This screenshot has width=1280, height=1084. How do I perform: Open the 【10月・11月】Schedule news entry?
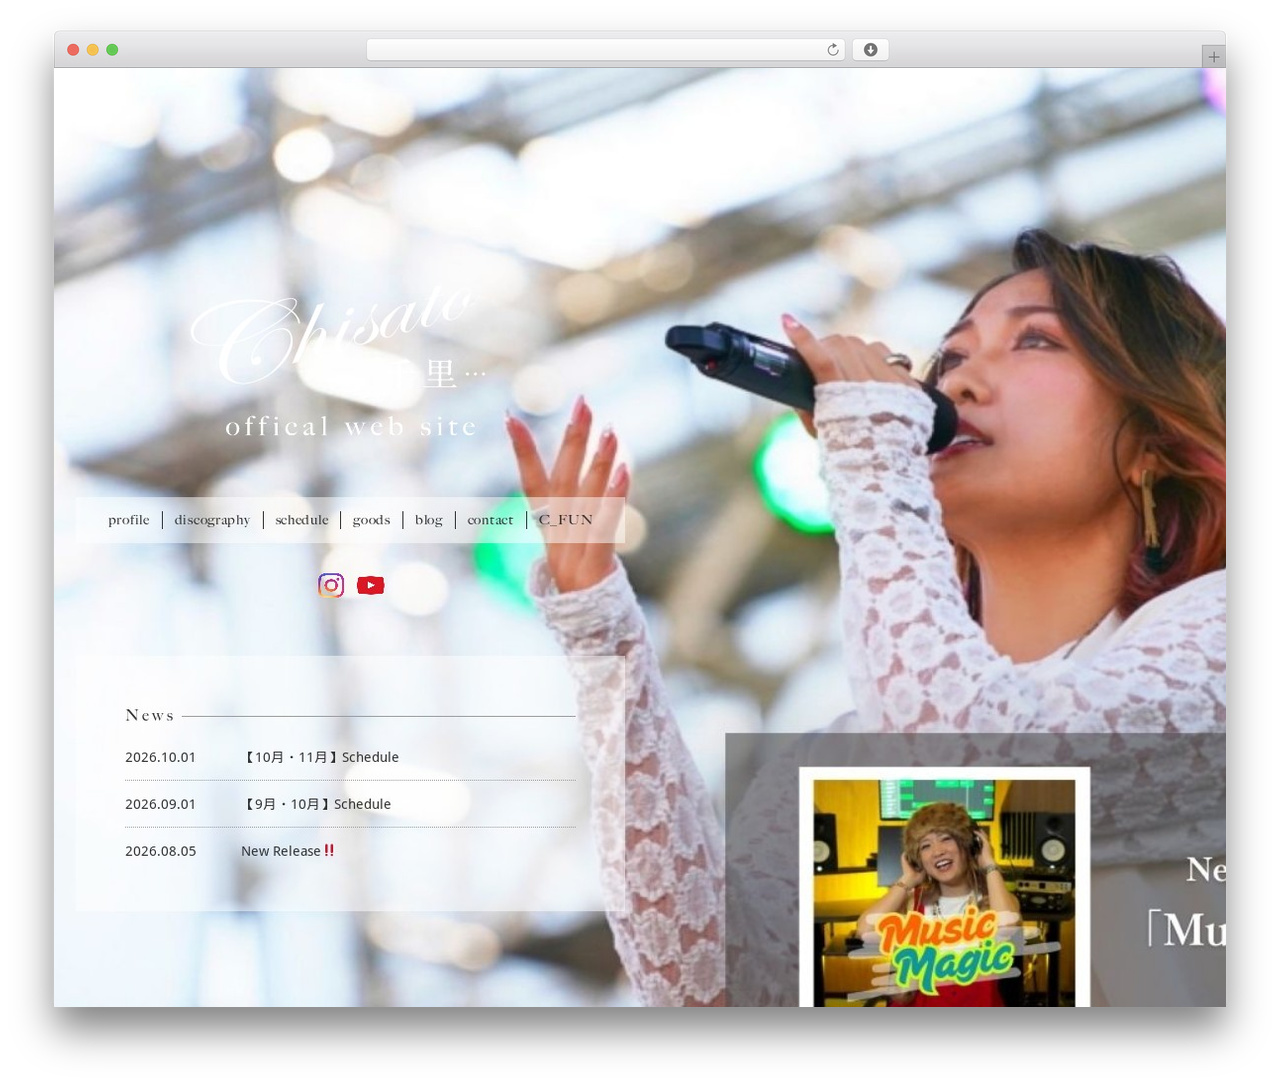pos(320,757)
